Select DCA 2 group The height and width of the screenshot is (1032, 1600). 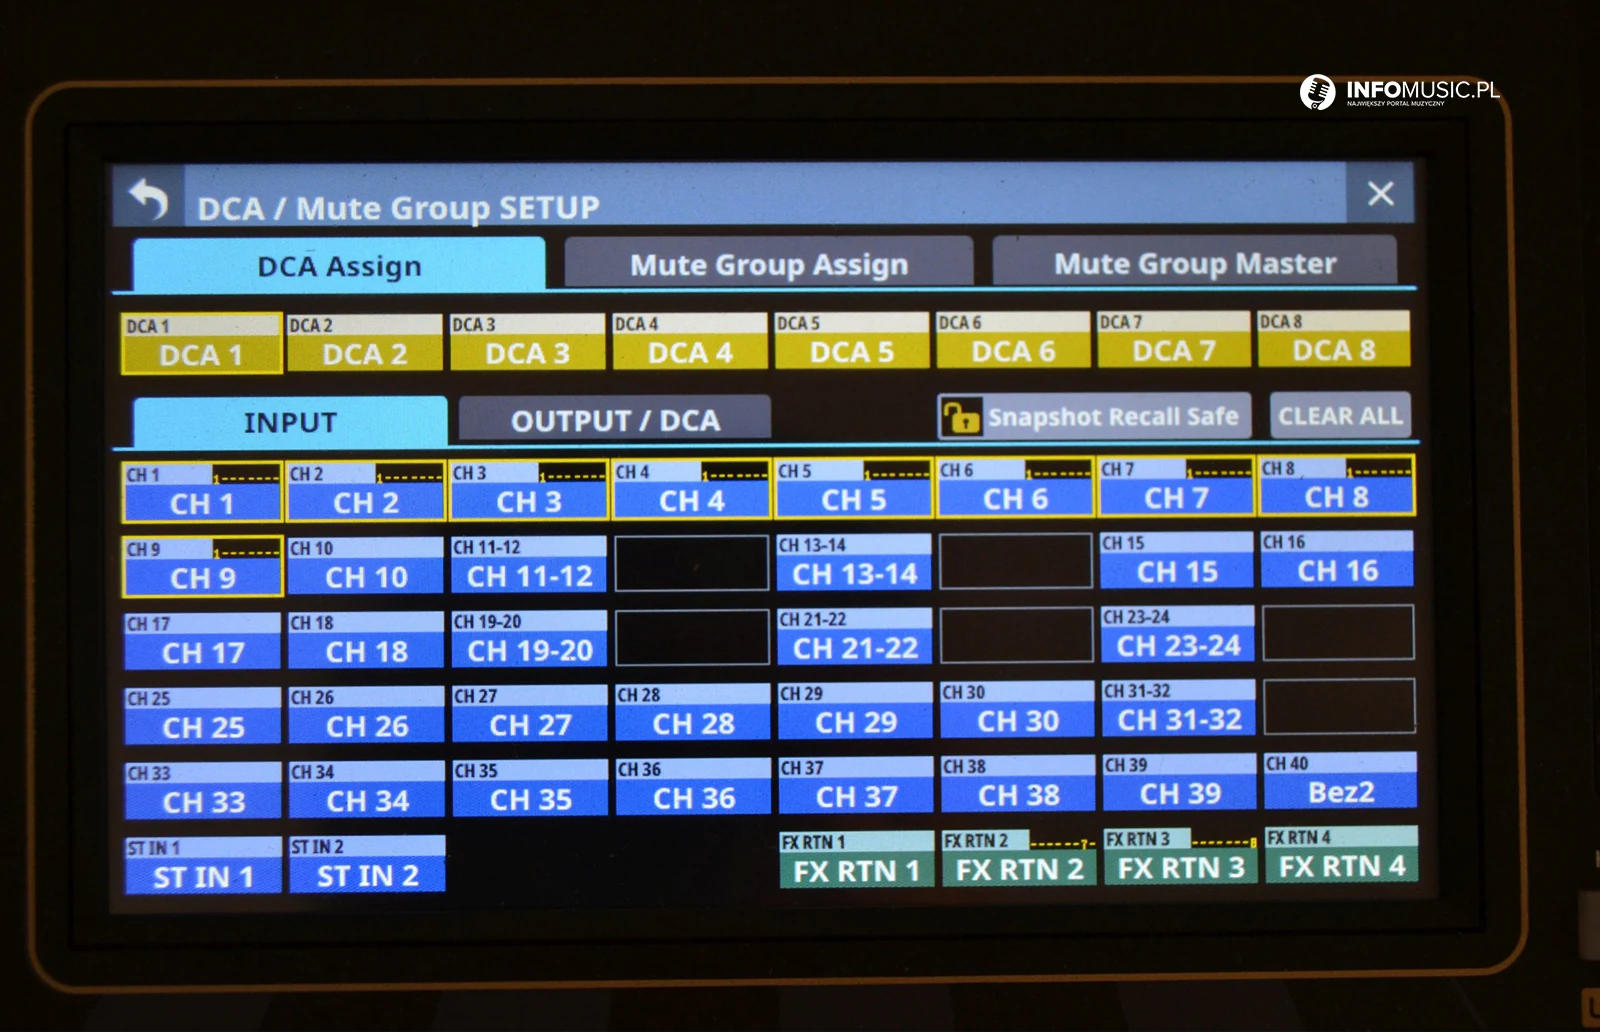(x=364, y=343)
